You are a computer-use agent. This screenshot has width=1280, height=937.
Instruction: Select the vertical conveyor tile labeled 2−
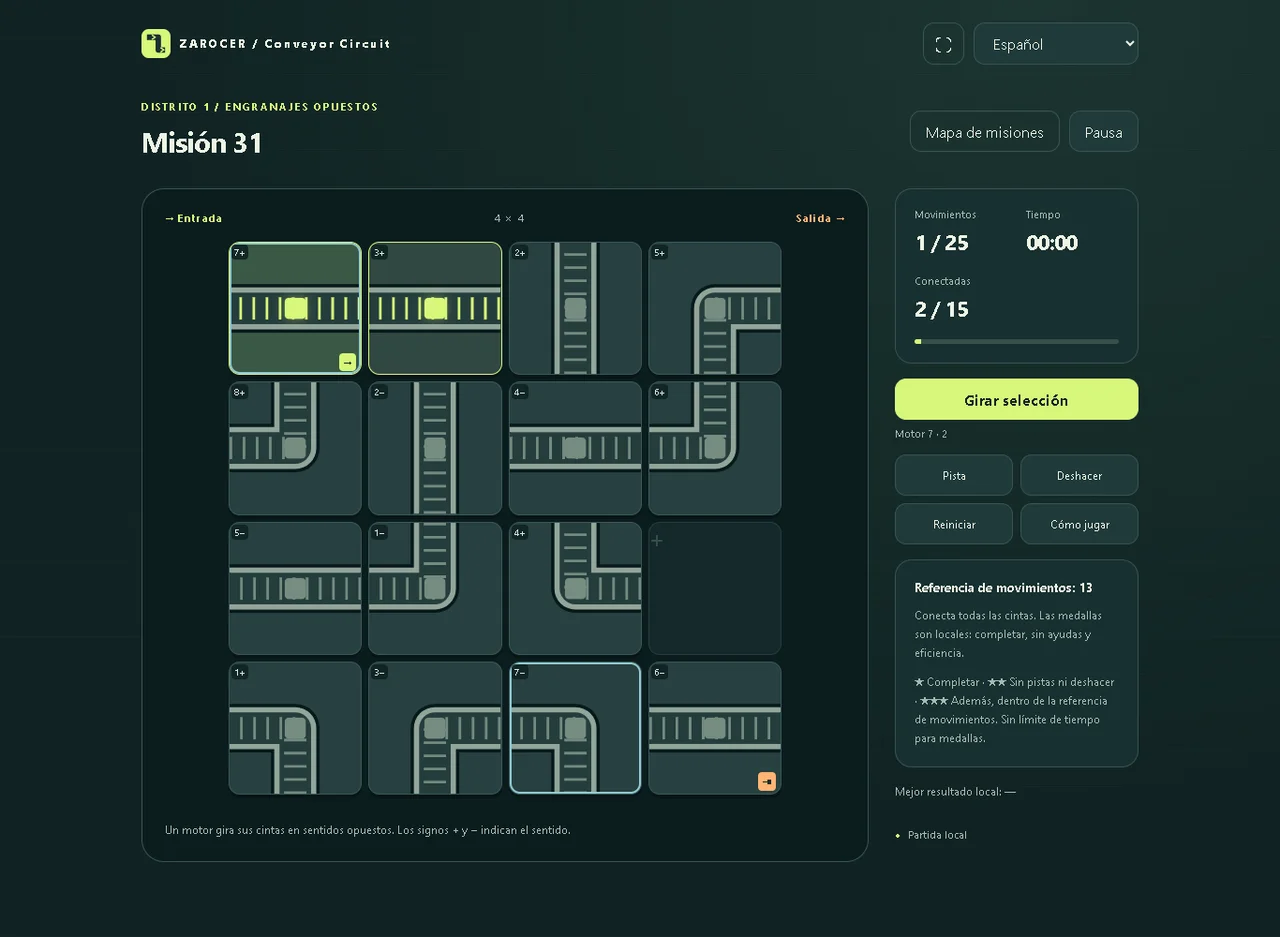[435, 448]
